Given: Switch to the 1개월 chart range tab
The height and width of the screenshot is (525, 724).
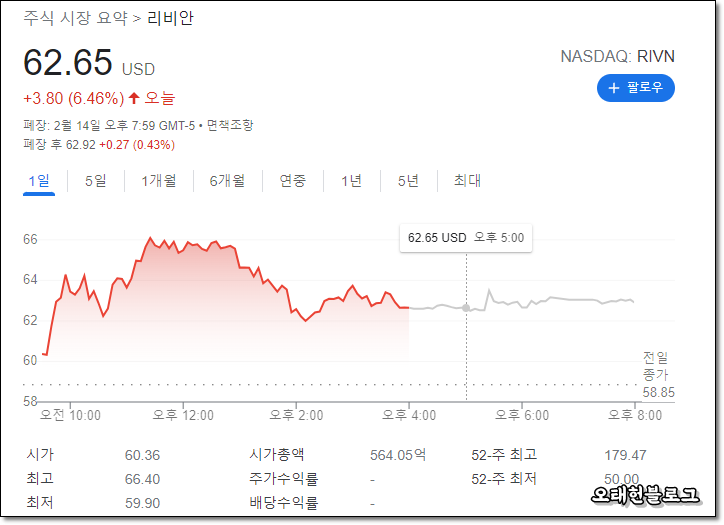Looking at the screenshot, I should (x=159, y=181).
